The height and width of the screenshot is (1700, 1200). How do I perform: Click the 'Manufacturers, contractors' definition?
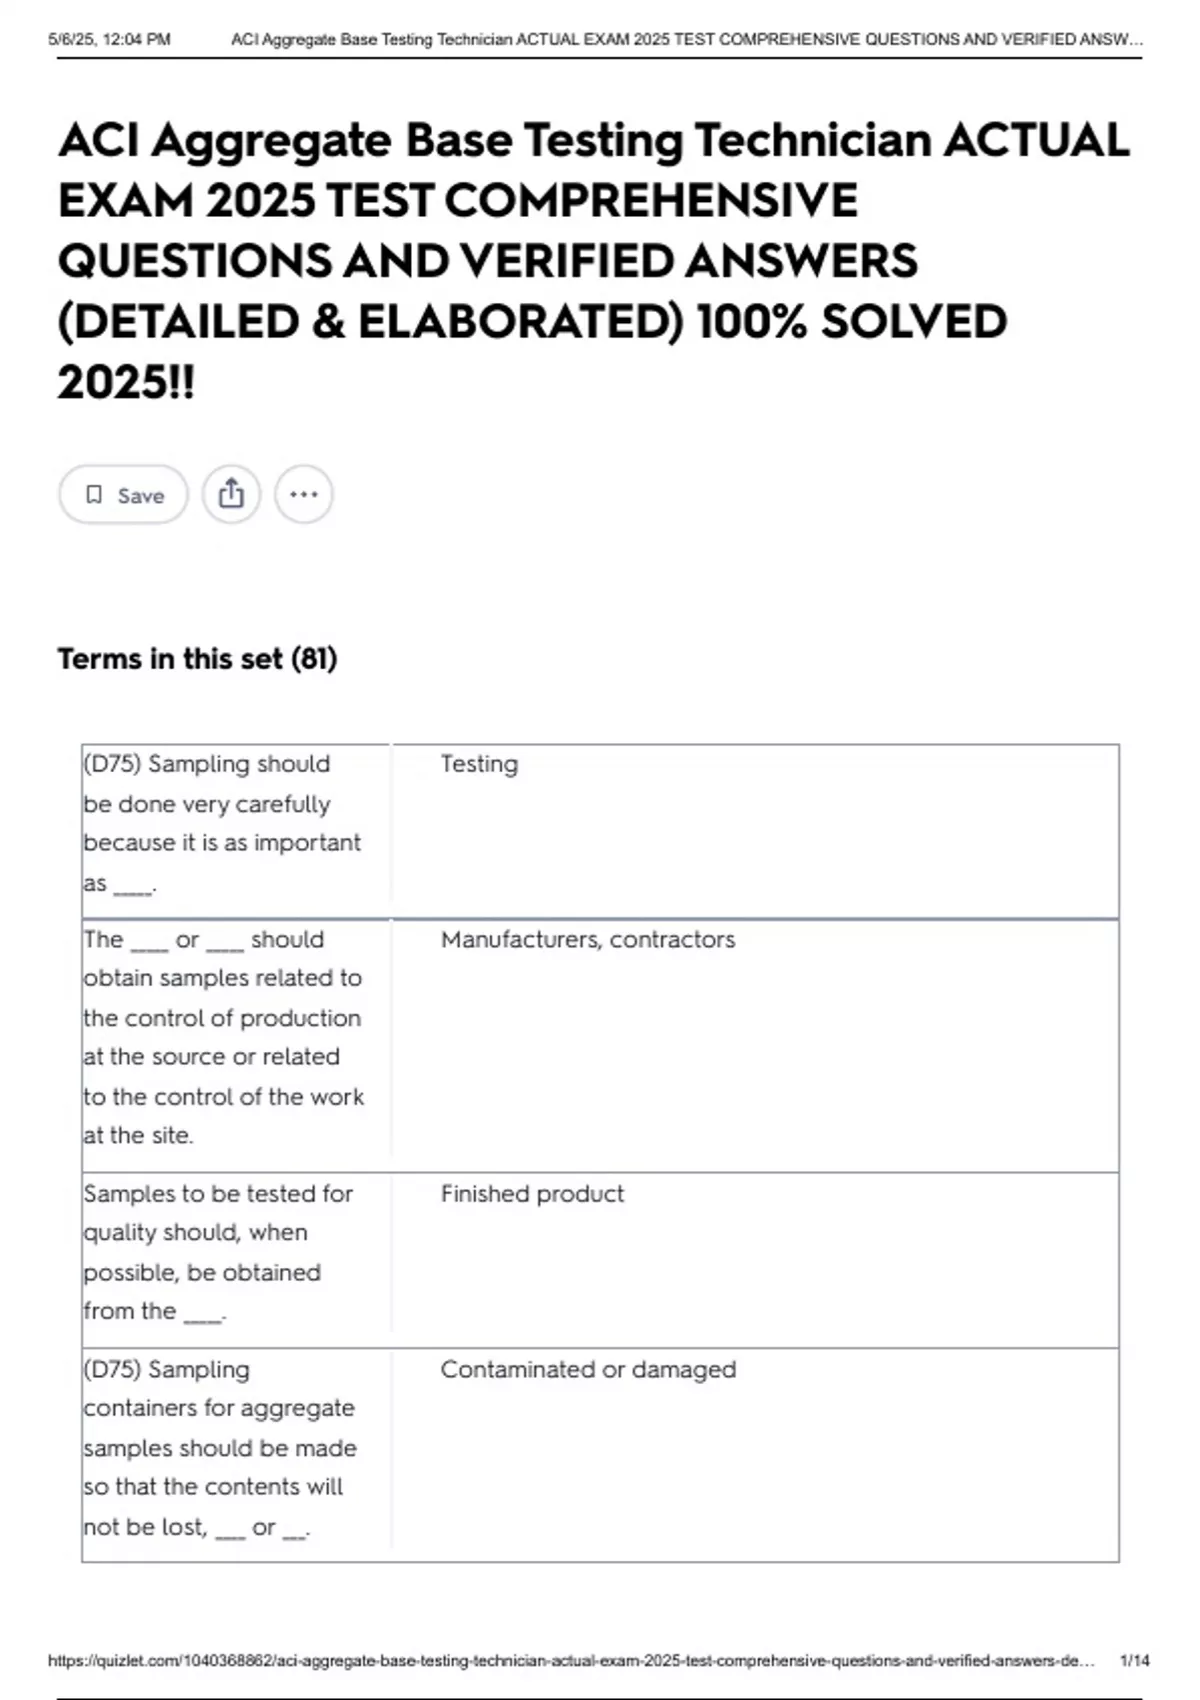pyautogui.click(x=587, y=940)
